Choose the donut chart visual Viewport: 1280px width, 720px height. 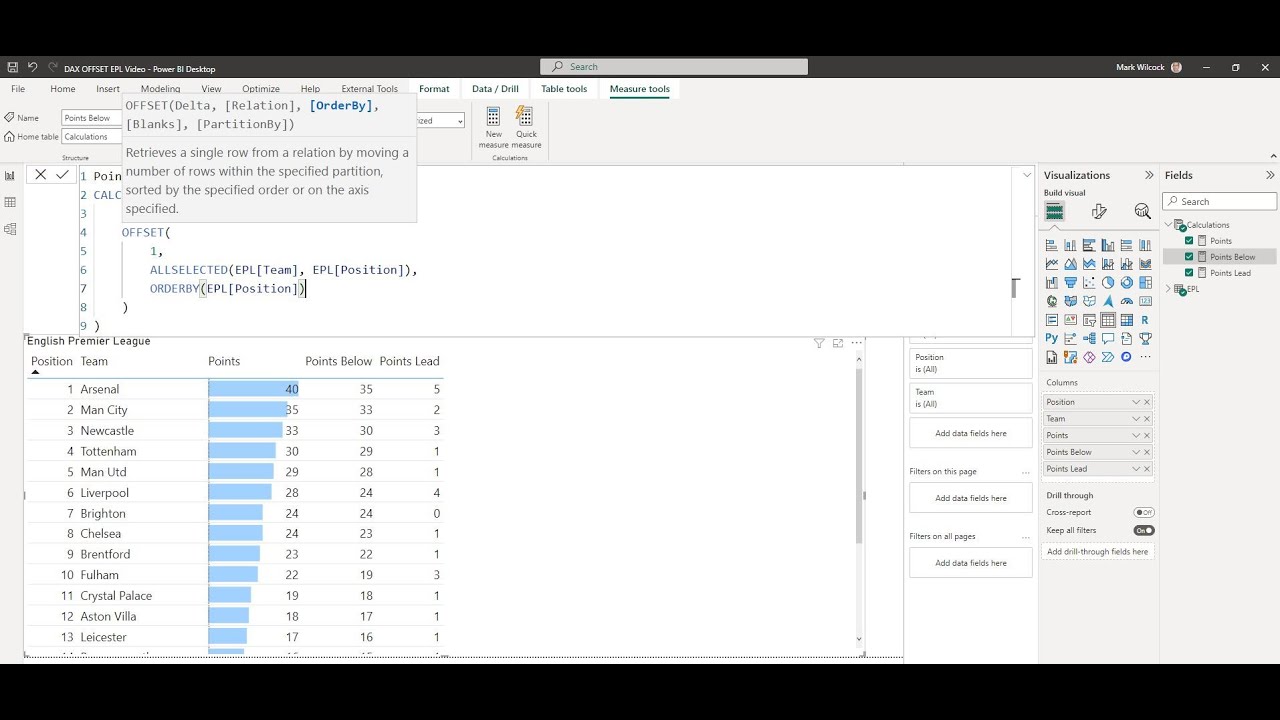pos(1127,283)
